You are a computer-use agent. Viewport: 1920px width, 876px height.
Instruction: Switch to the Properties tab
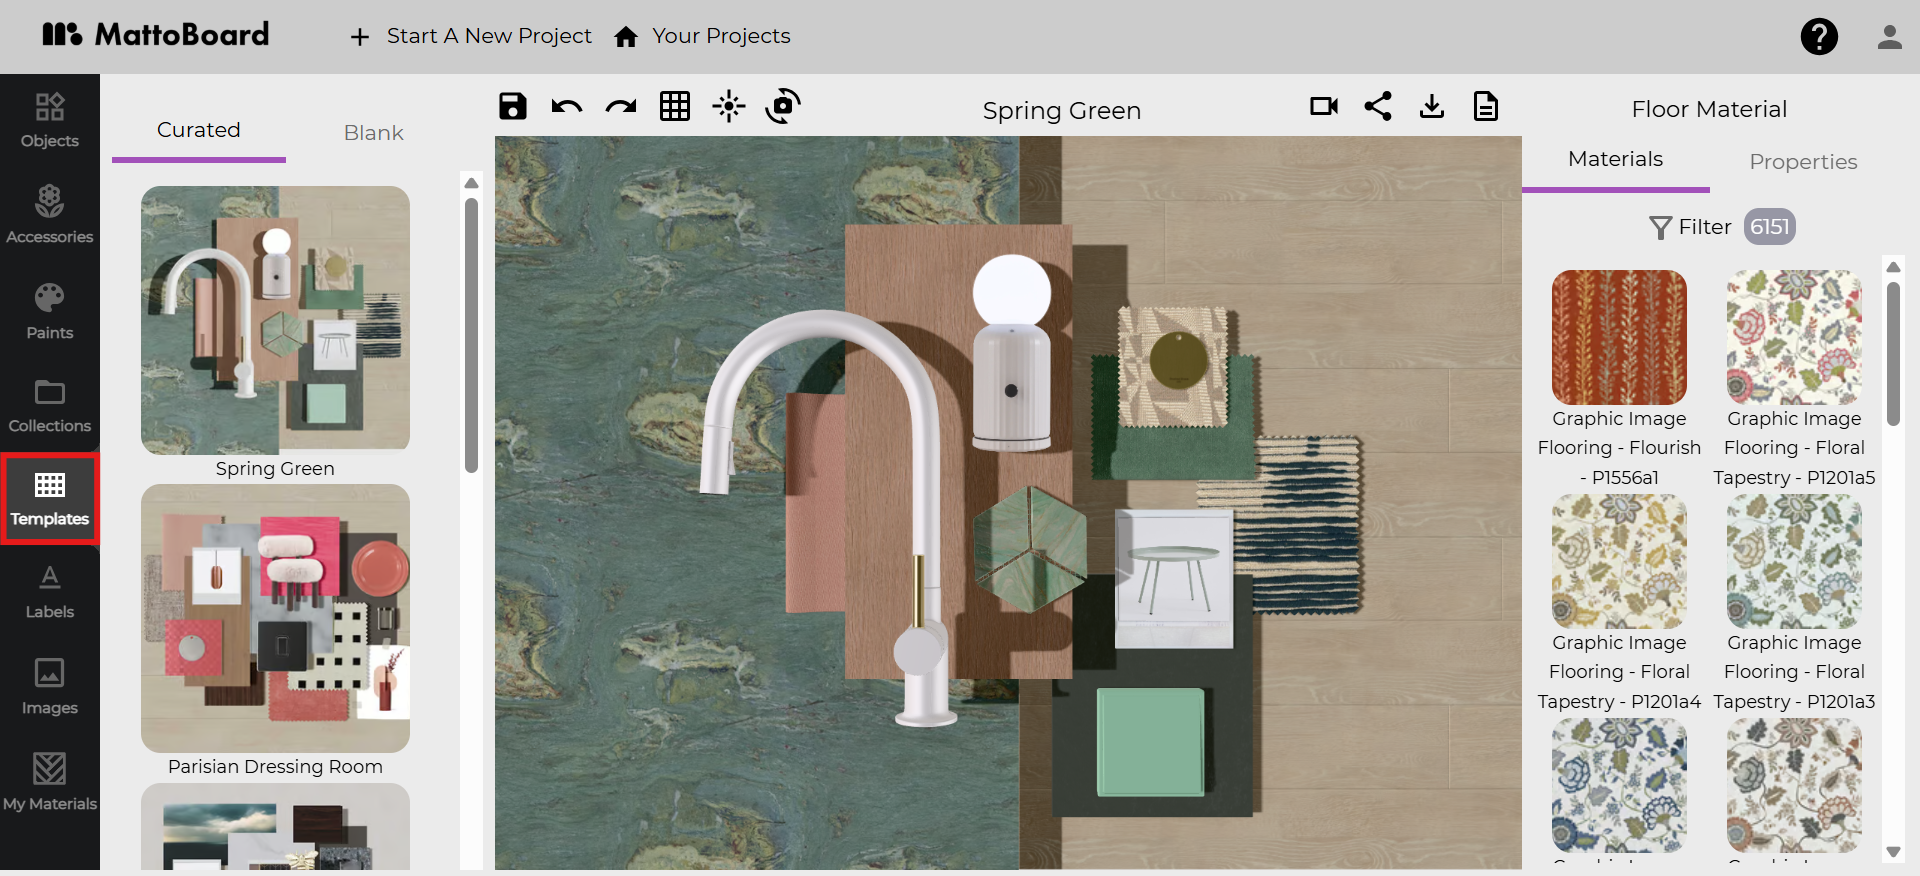click(x=1803, y=162)
